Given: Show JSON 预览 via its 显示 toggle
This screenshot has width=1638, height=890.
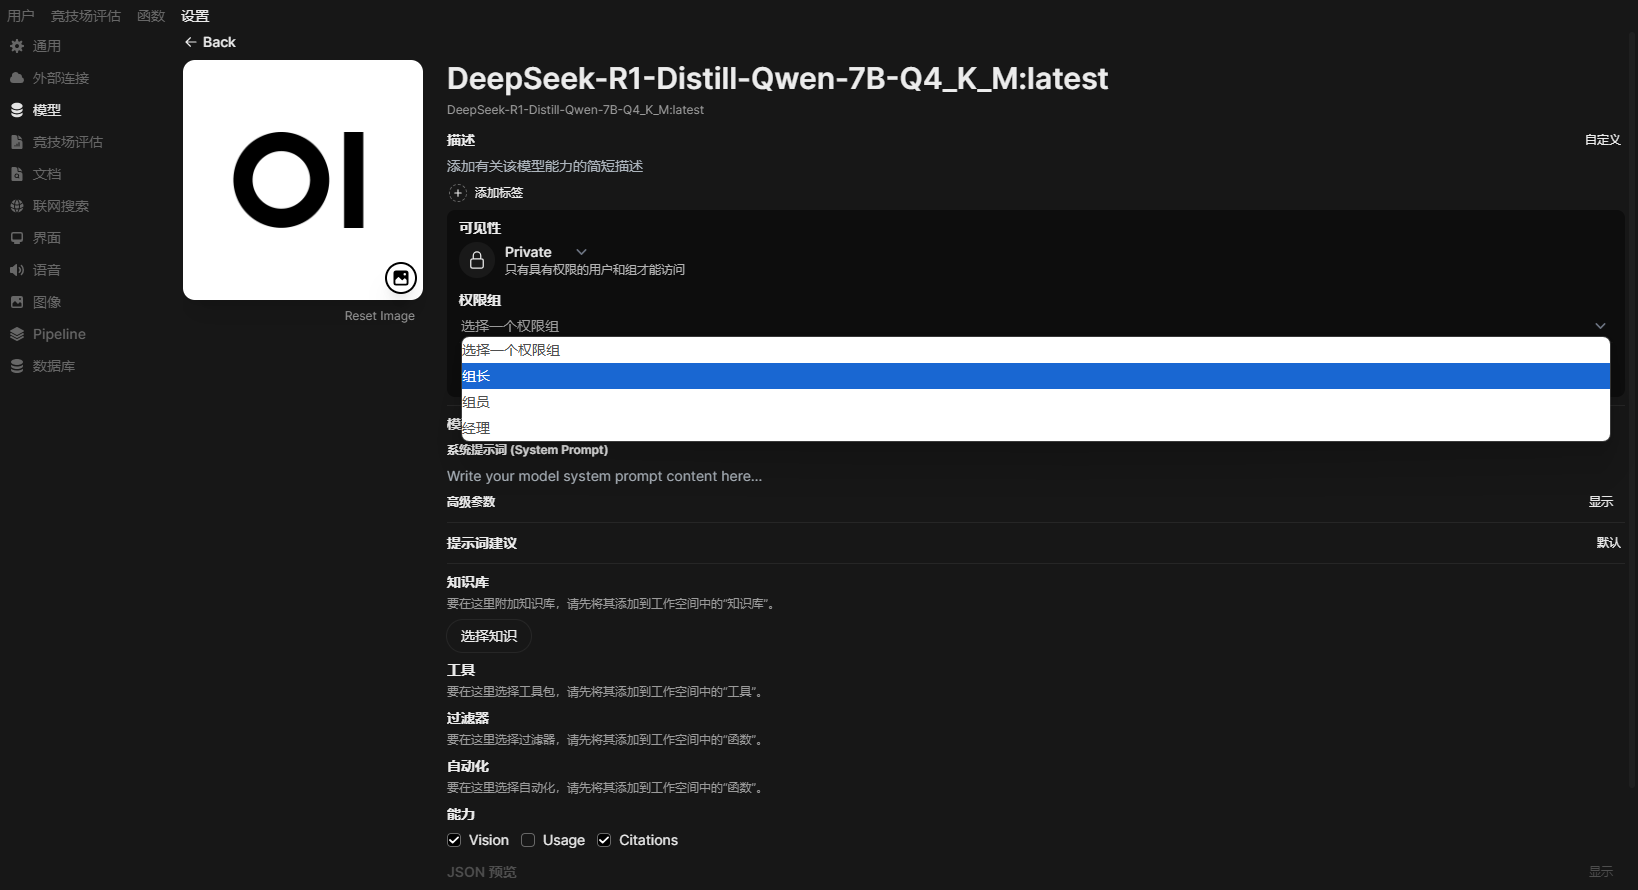Looking at the screenshot, I should coord(1601,872).
